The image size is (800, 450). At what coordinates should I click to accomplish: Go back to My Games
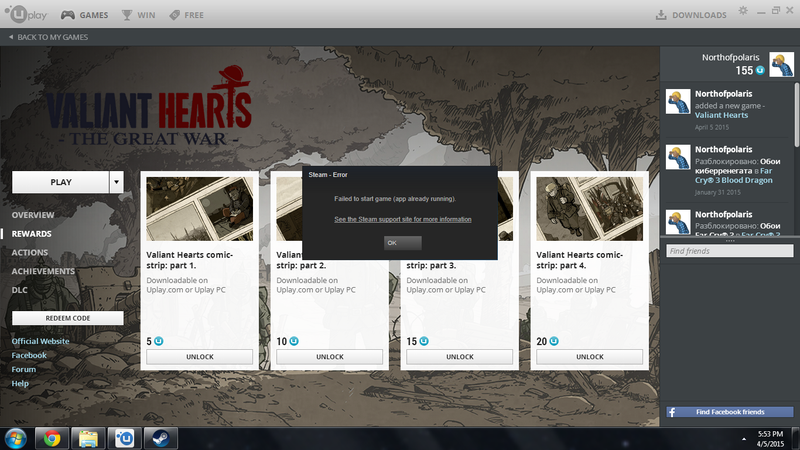(48, 37)
